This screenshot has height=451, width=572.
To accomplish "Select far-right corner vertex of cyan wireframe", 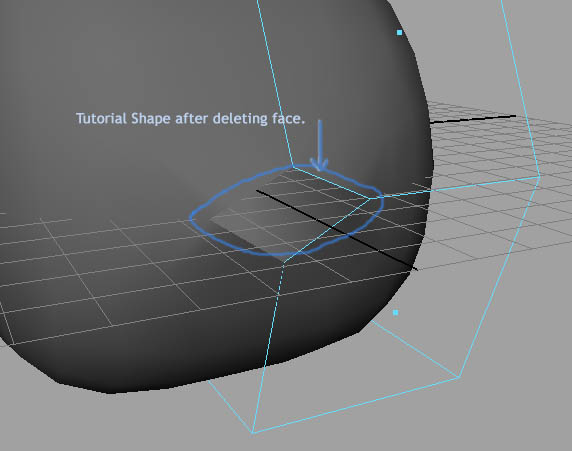I will pos(540,177).
